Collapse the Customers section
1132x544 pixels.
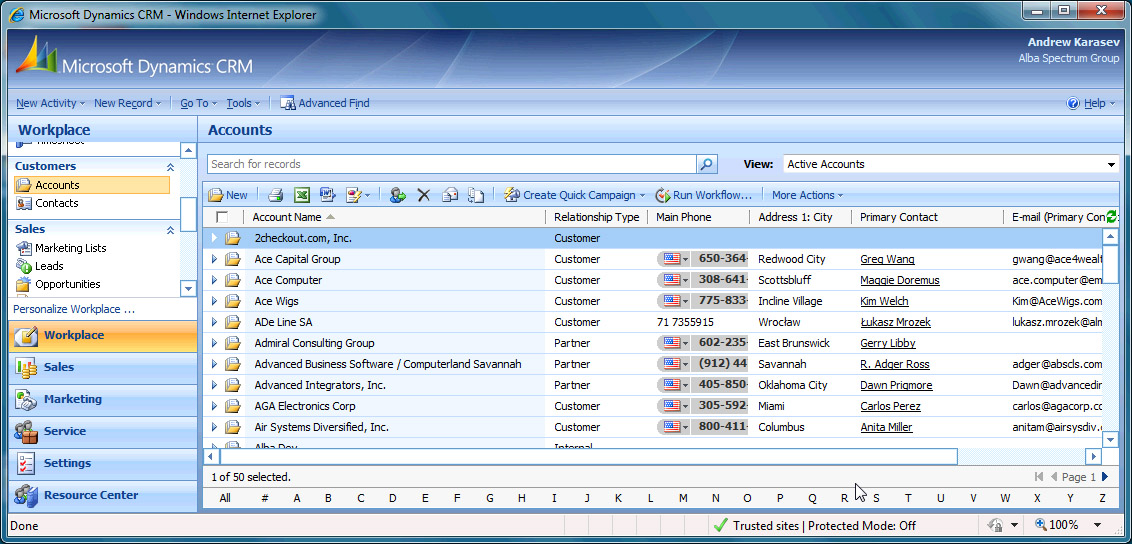[170, 167]
